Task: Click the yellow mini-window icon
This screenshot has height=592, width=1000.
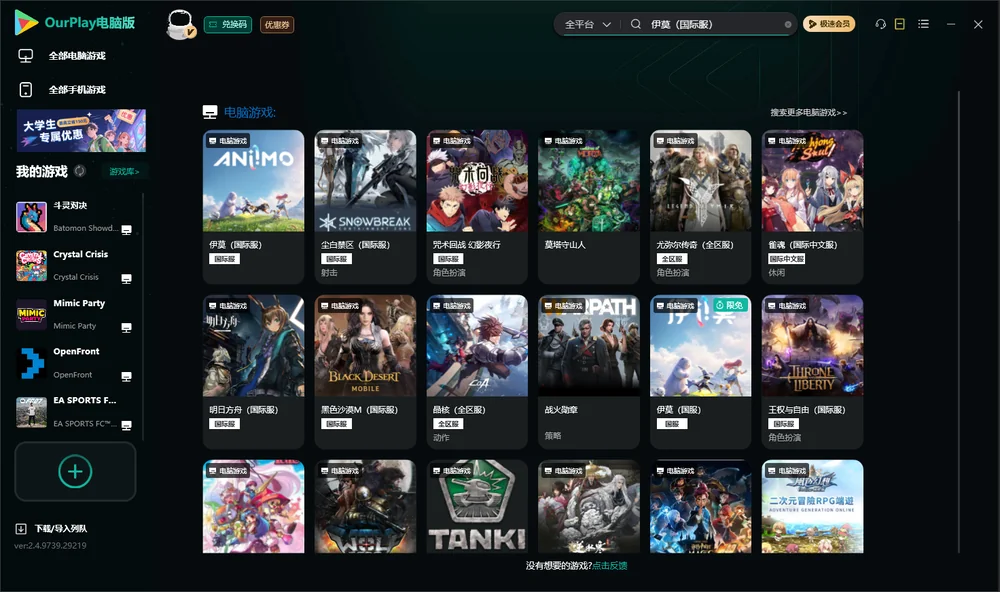Action: click(x=900, y=24)
